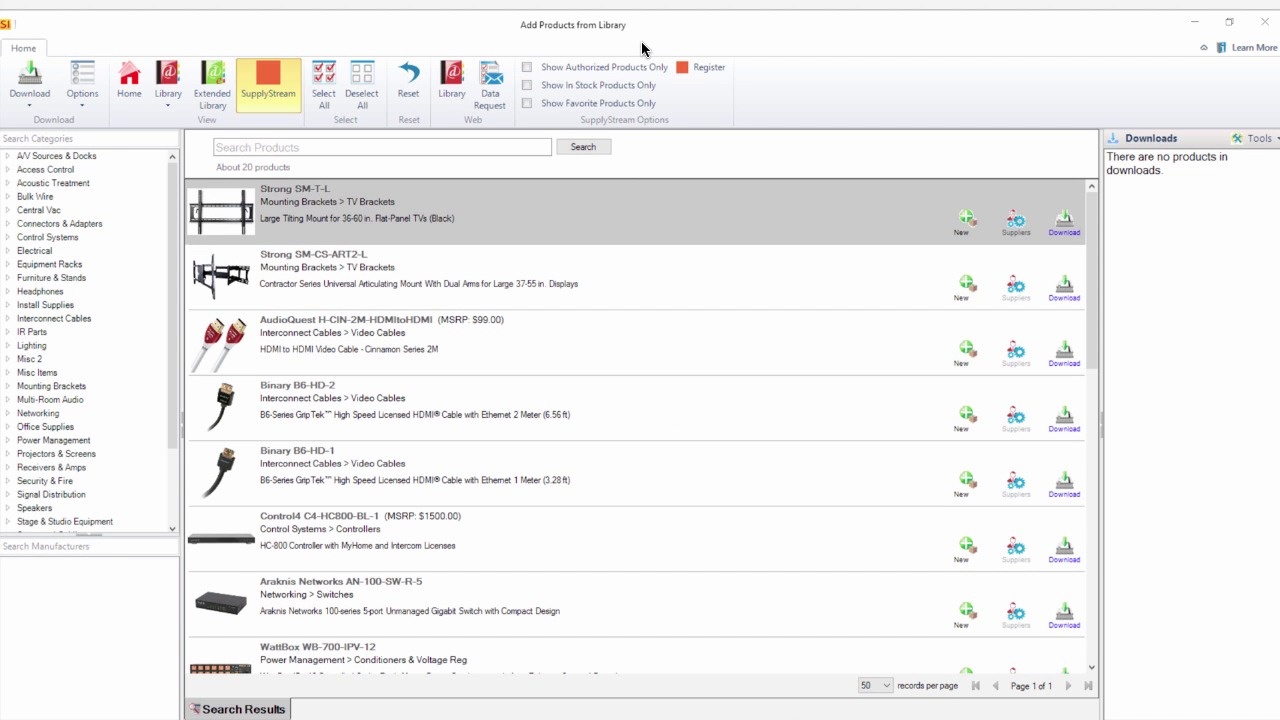
Task: Click the Register orange icon
Action: point(682,67)
